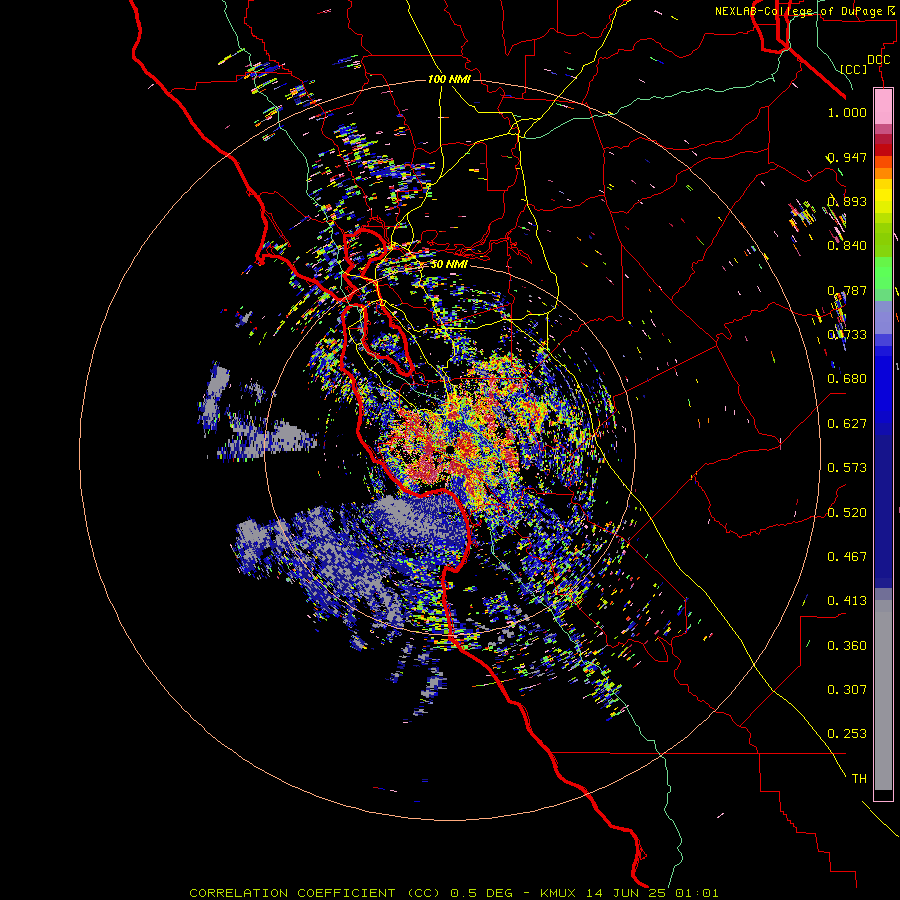Screen dimensions: 900x900
Task: Click the 1.000 value on the color scale
Action: [x=847, y=112]
